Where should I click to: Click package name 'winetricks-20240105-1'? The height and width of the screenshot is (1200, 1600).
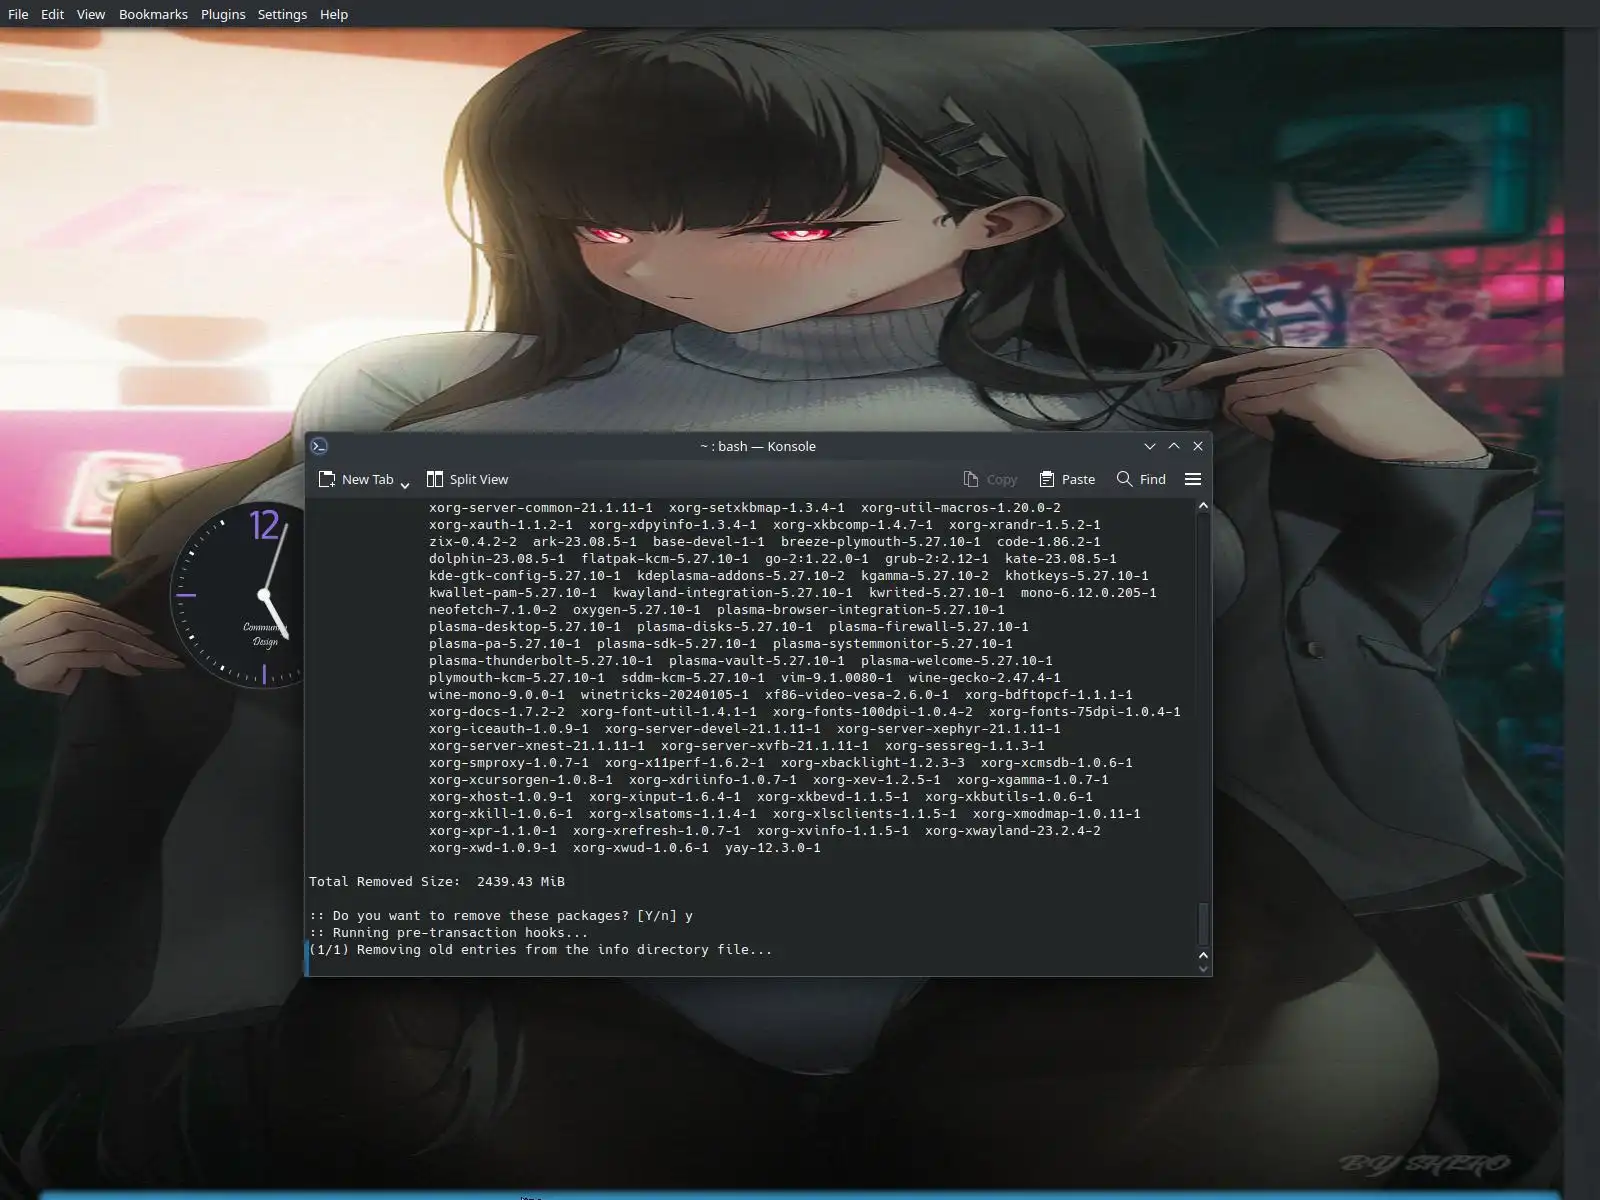(x=665, y=694)
